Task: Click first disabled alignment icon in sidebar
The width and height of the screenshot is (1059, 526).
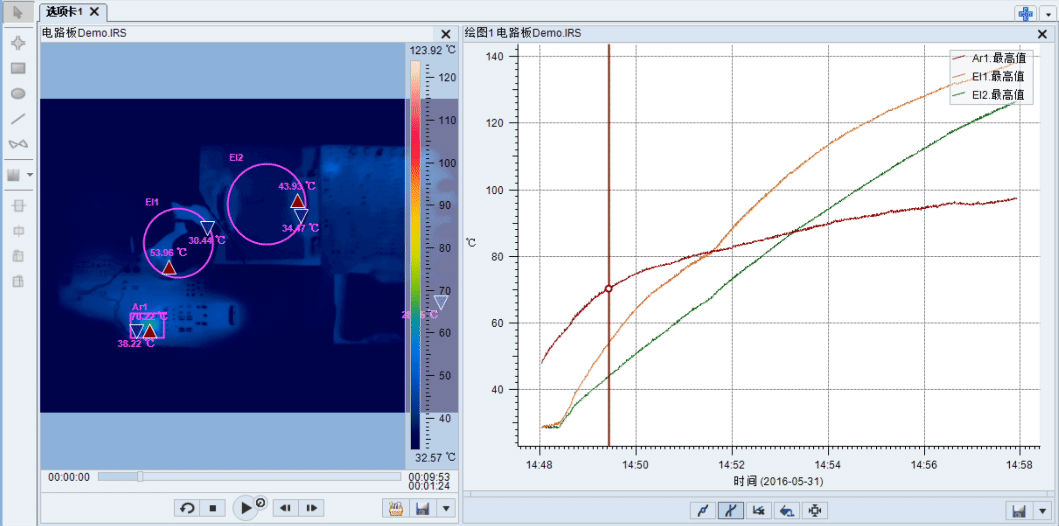Action: click(x=18, y=205)
